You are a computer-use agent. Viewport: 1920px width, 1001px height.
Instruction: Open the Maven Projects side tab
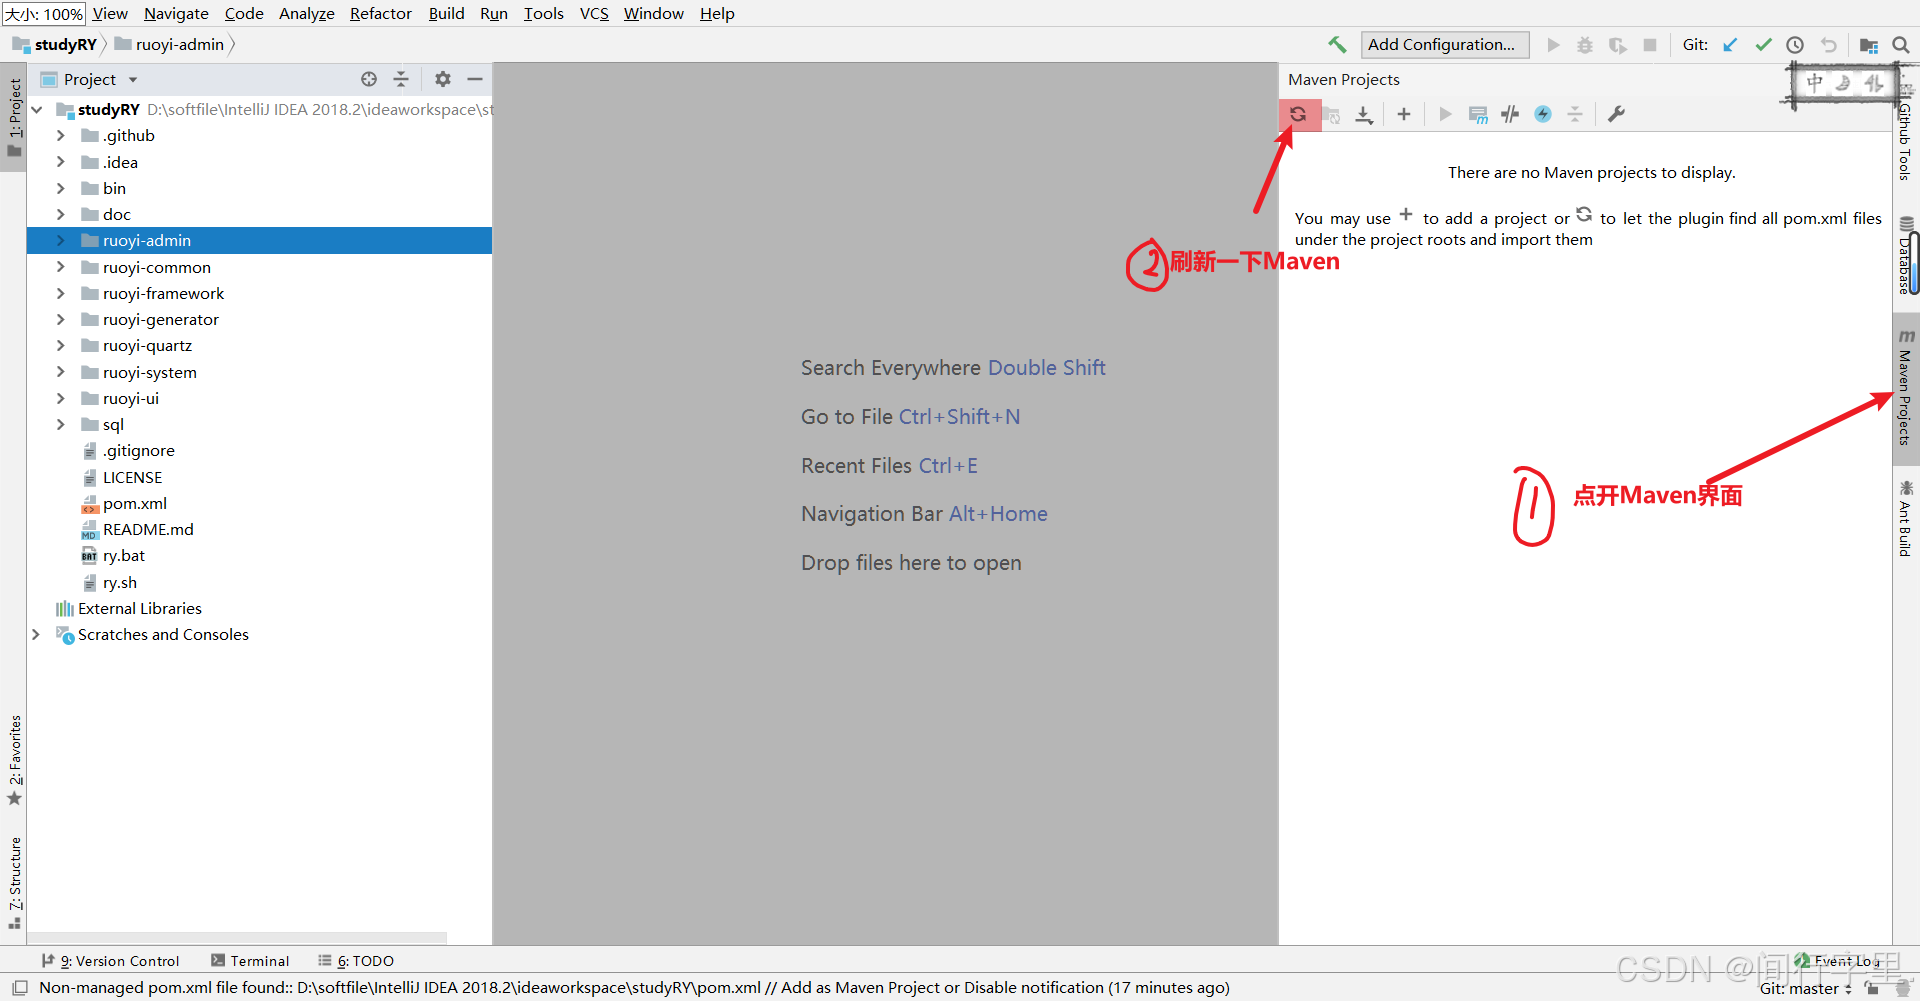(1906, 388)
